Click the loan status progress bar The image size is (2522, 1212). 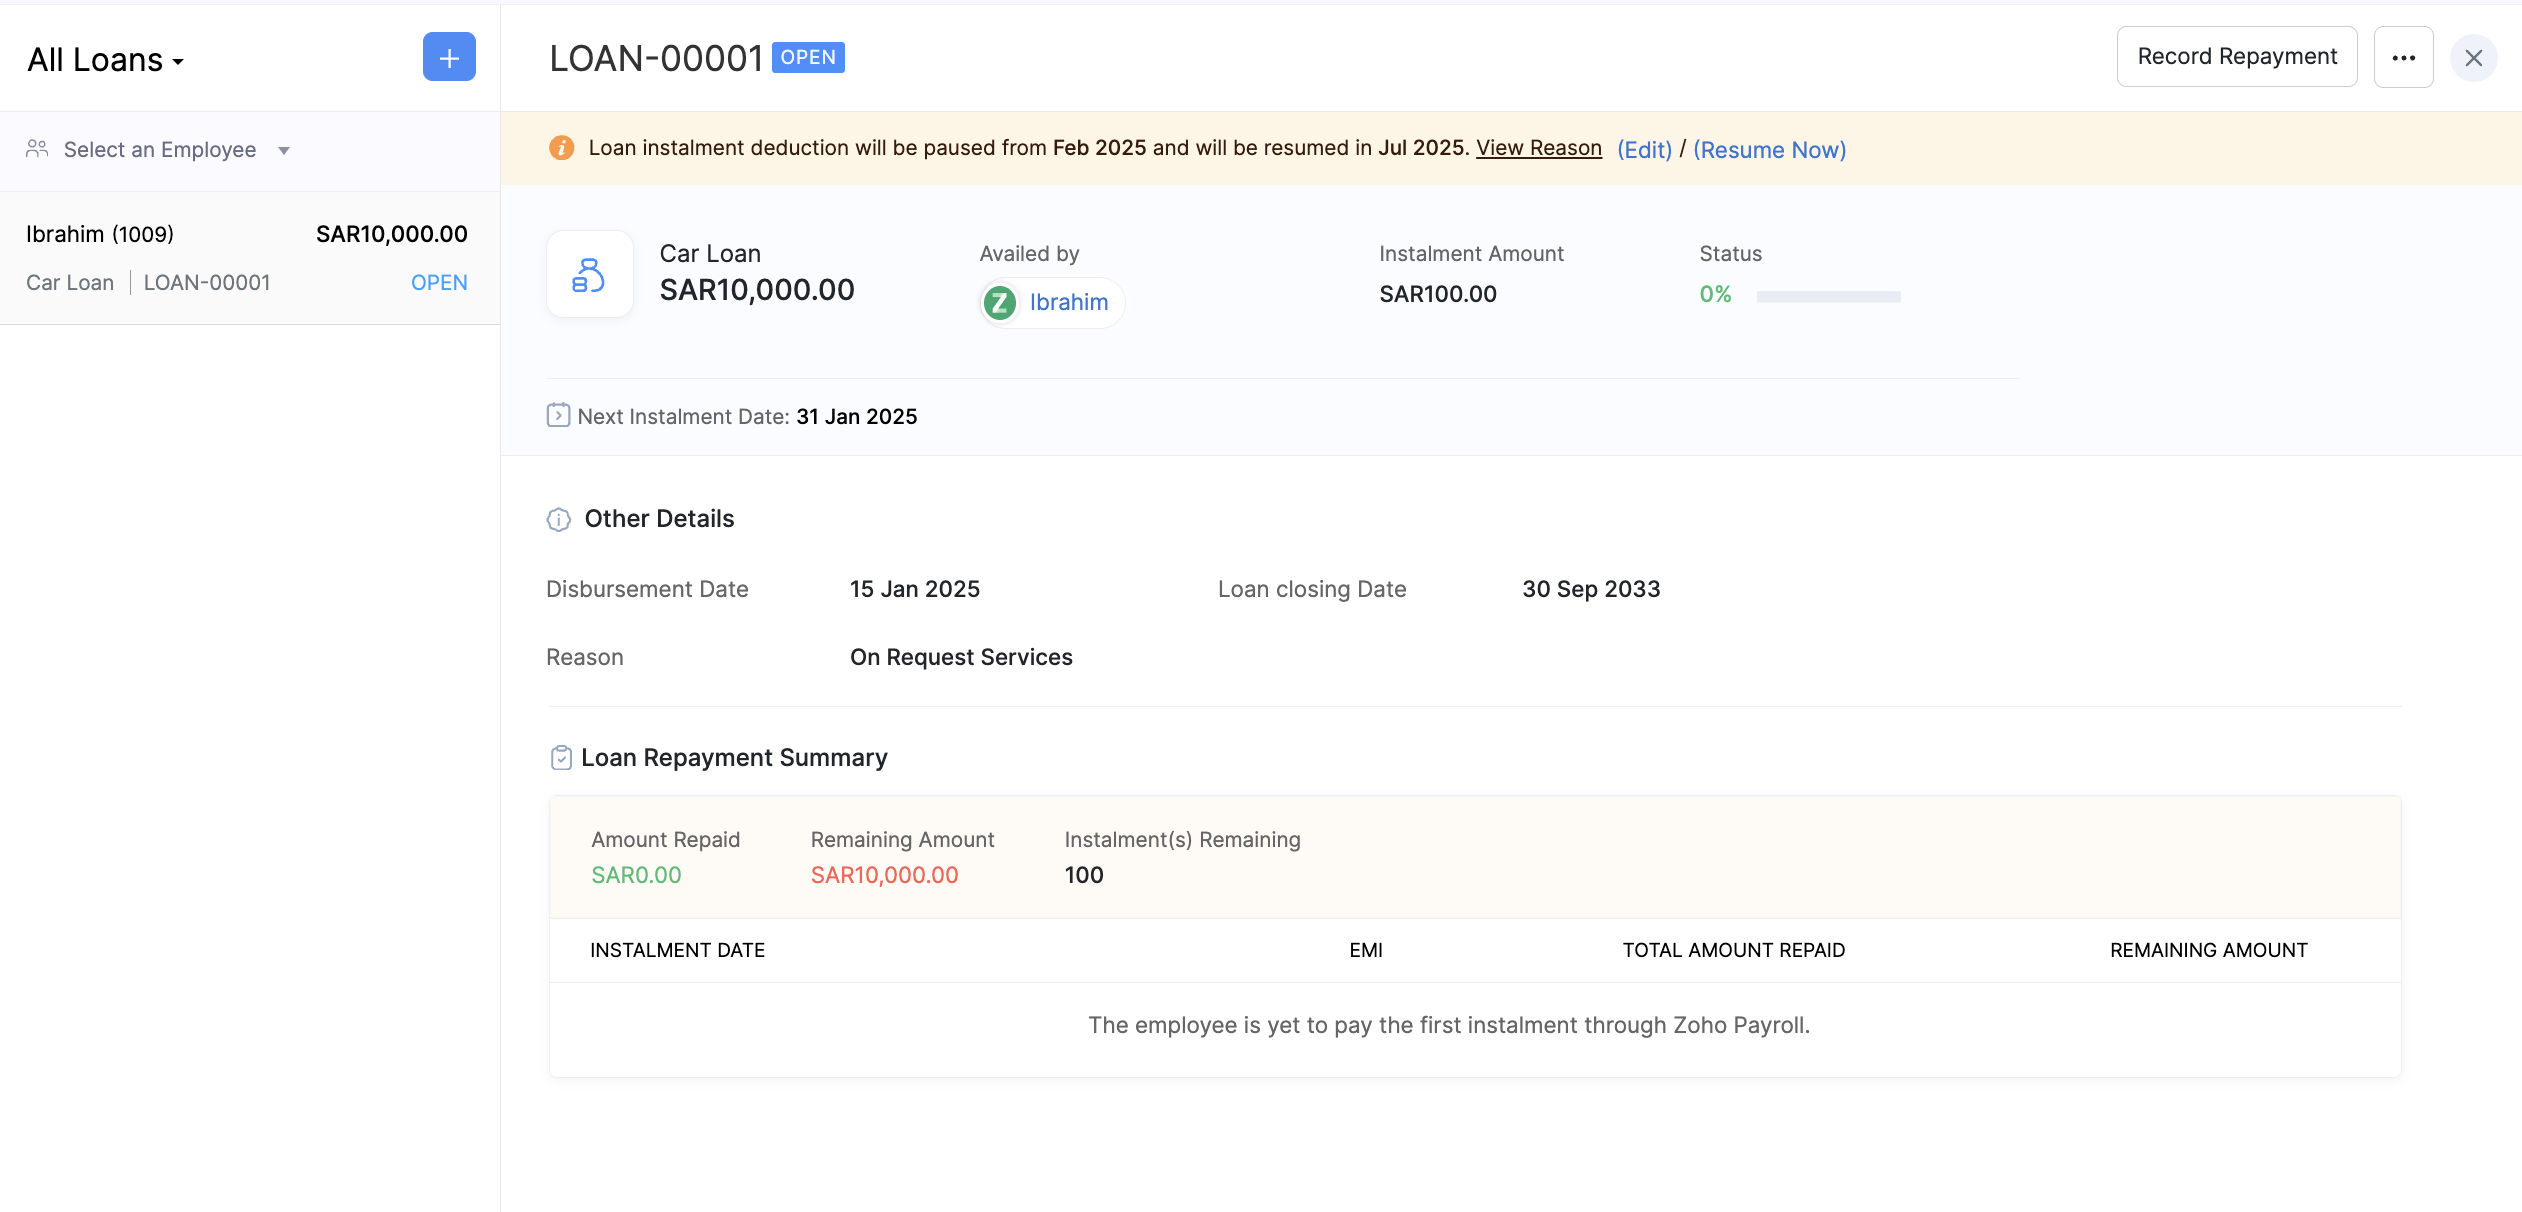click(1828, 296)
